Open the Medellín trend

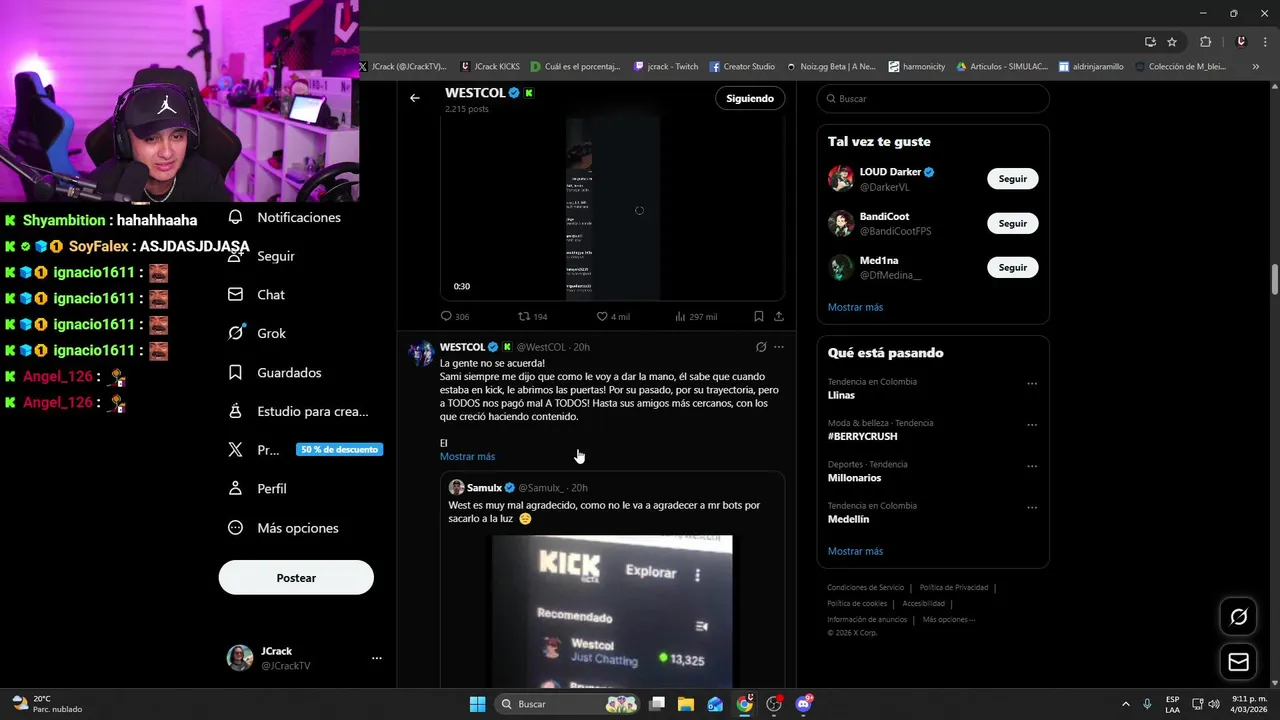pyautogui.click(x=848, y=519)
